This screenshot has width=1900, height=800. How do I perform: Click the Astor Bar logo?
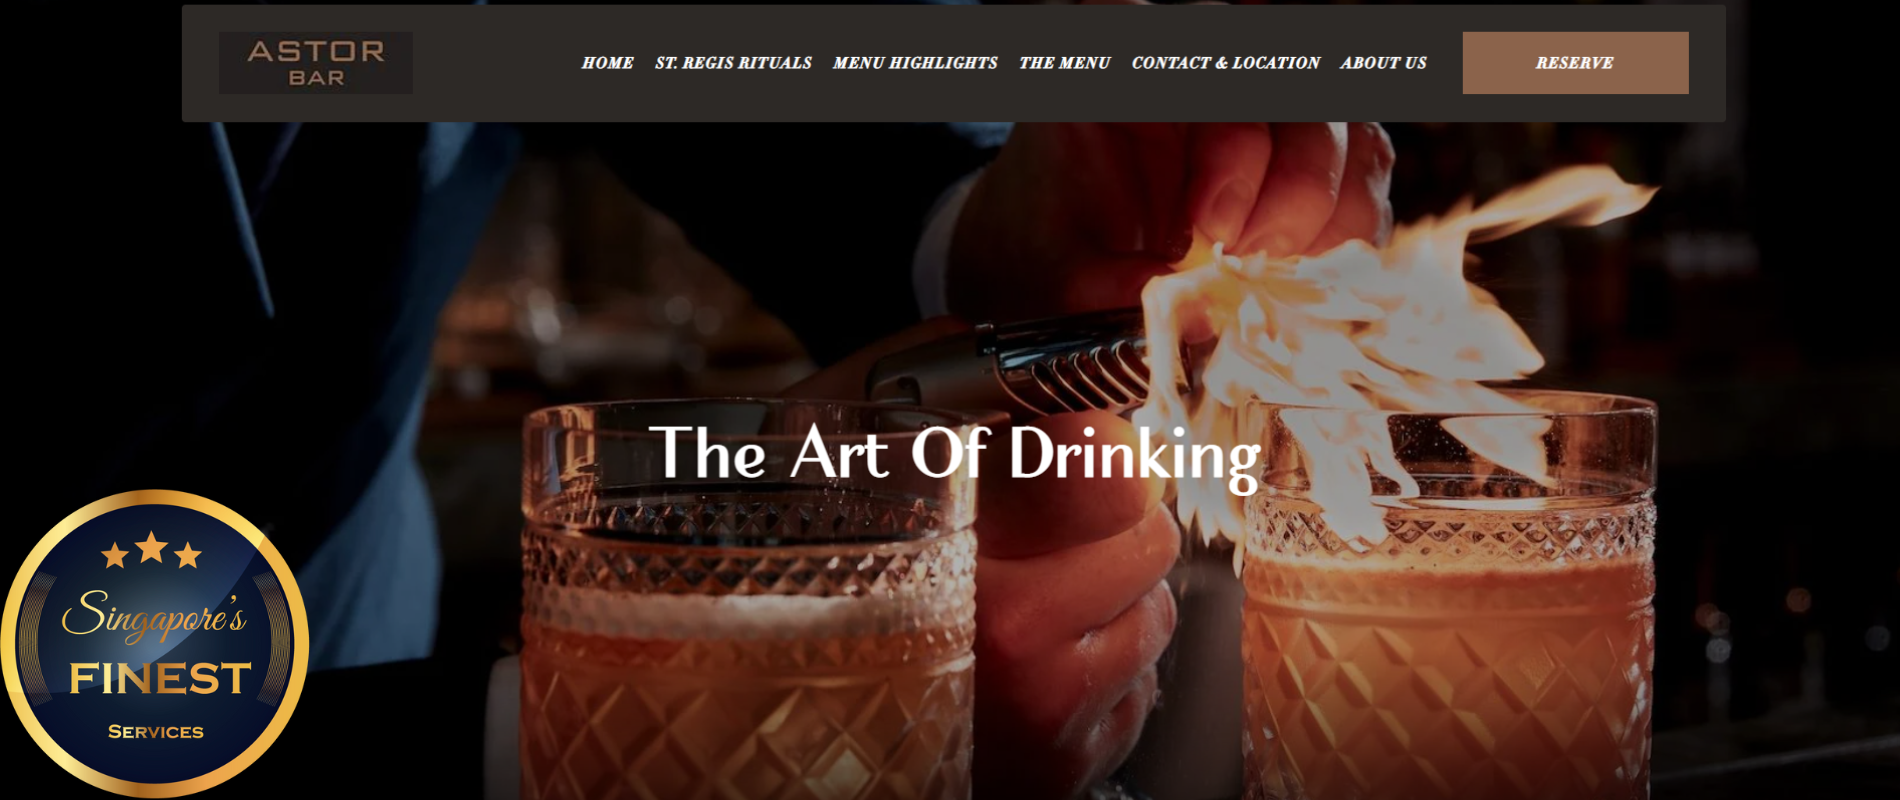316,63
